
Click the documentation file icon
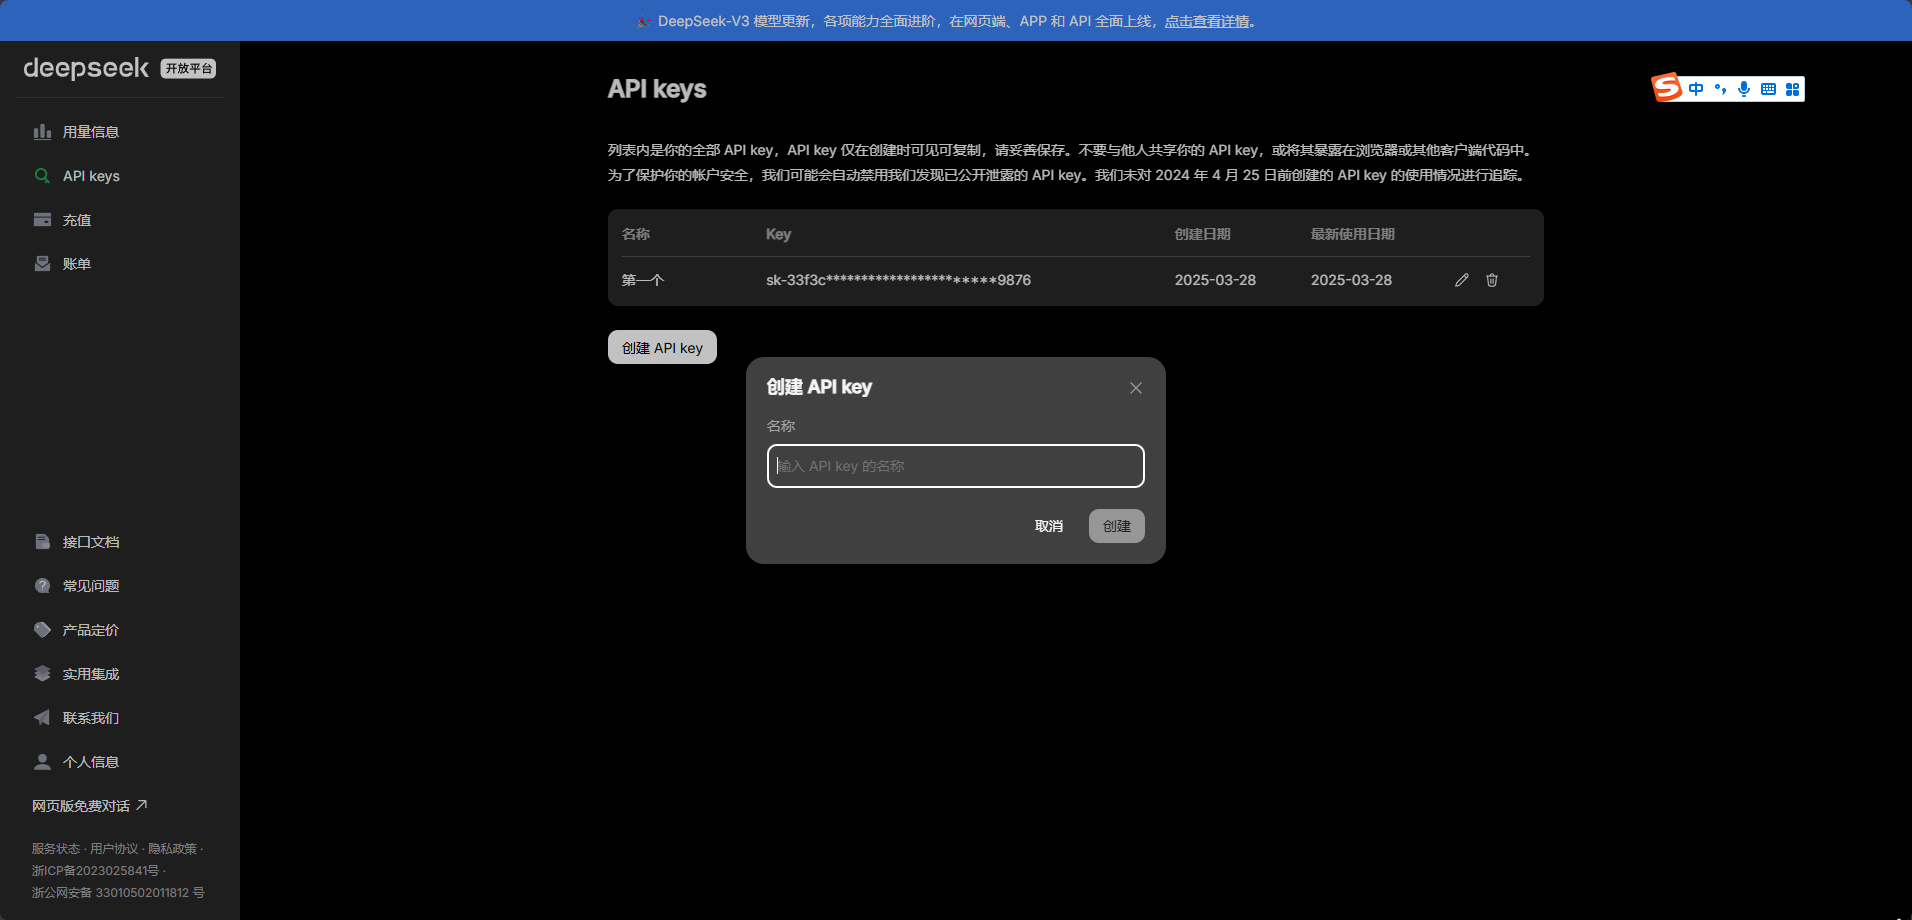tap(42, 542)
